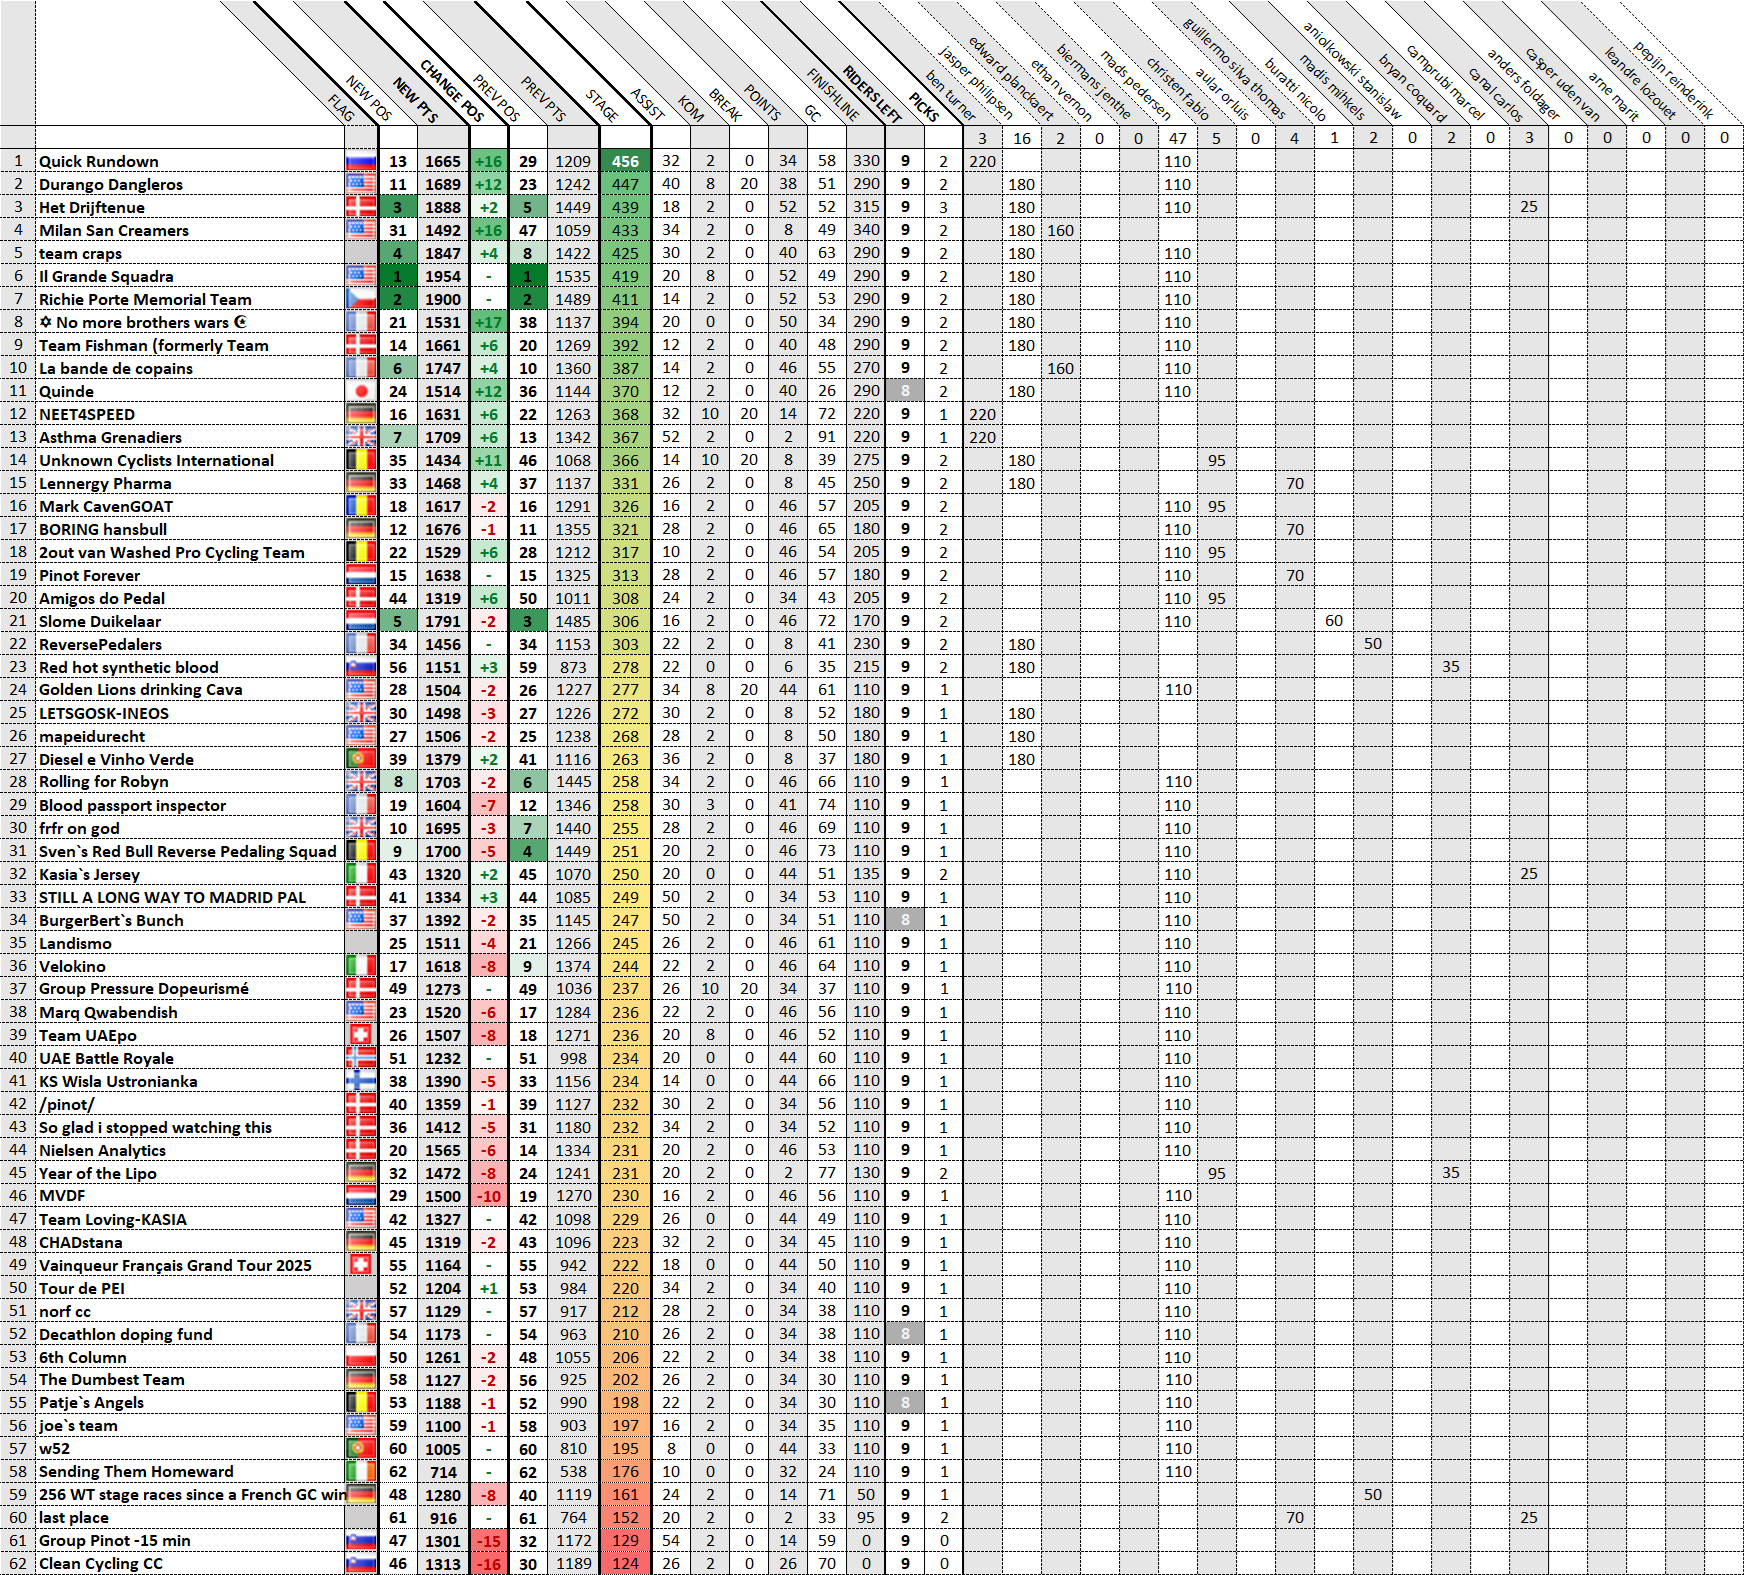This screenshot has width=1744, height=1575.
Task: Click the "60" value in Slome Duikelaar's row
Action: [1334, 621]
